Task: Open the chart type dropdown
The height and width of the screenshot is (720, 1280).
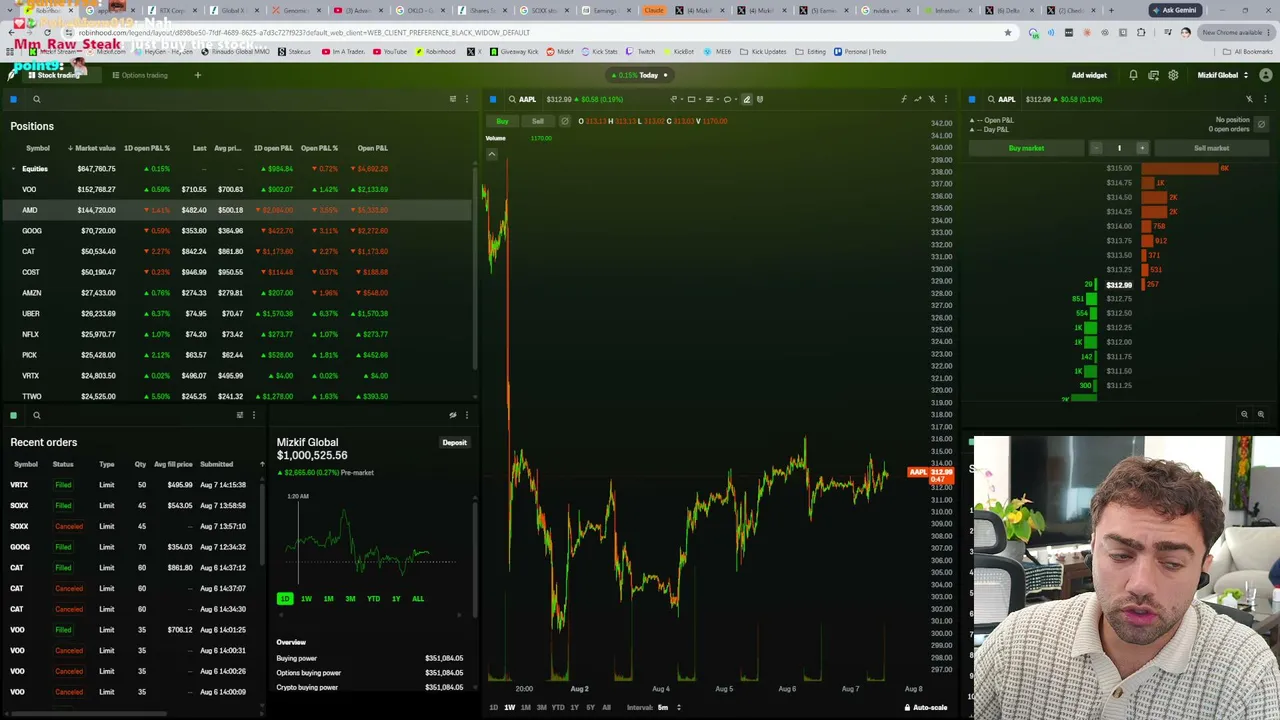Action: (x=712, y=99)
